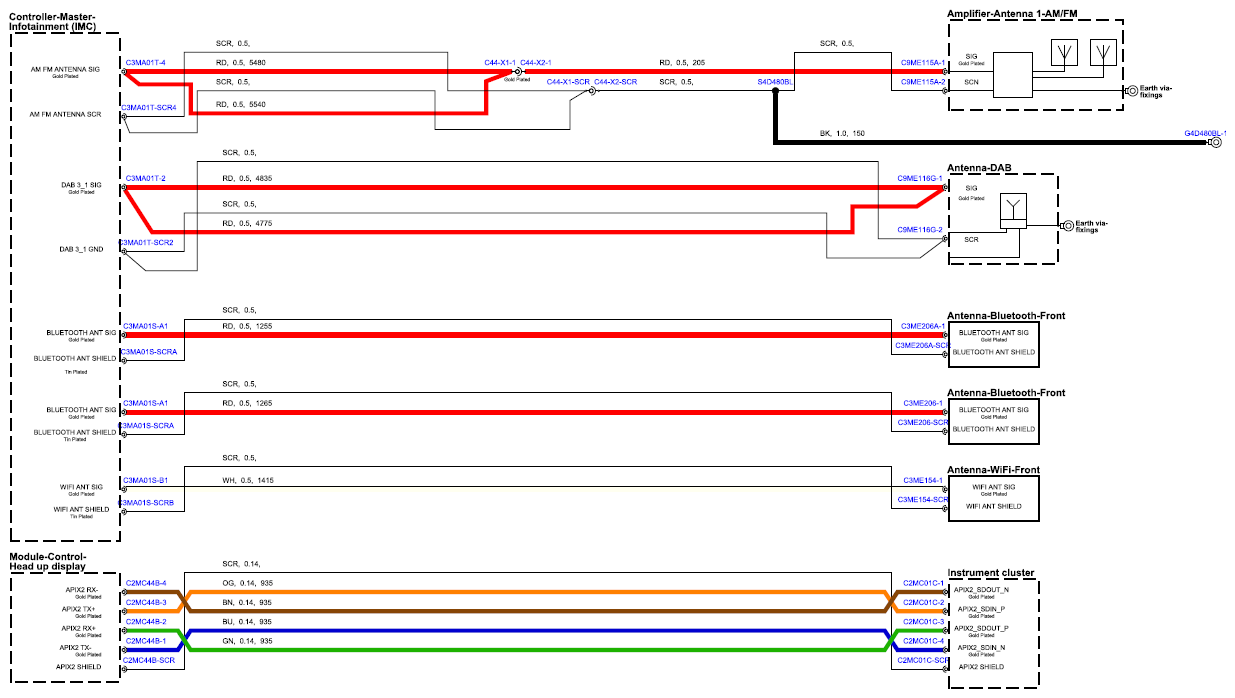Click wire label 'RD, 0.5, 4835'
The image size is (1235, 698).
pos(247,178)
